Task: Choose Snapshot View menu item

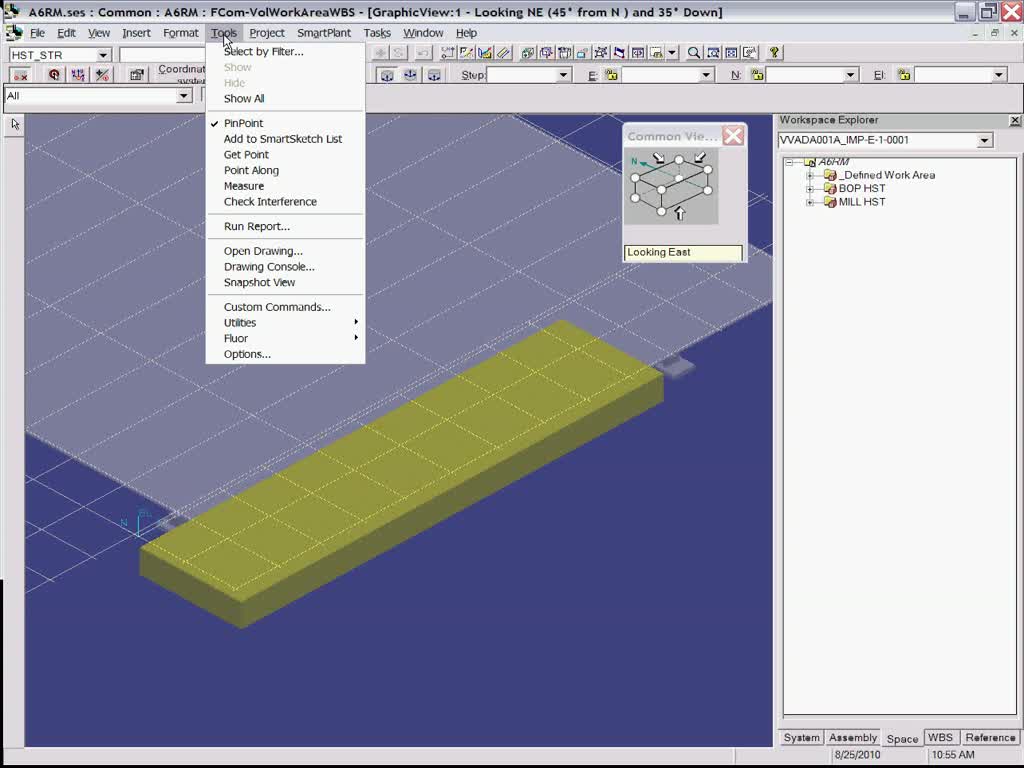Action: (285, 283)
